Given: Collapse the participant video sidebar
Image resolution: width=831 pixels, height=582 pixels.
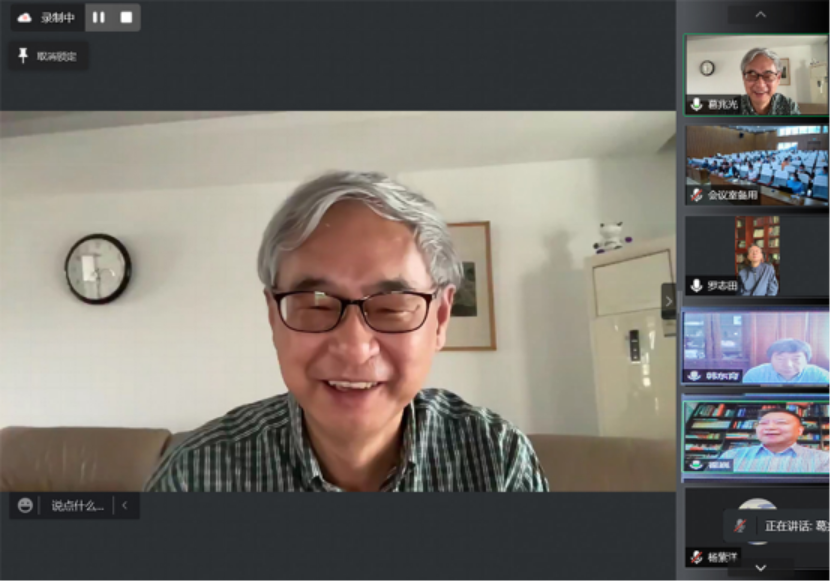Looking at the screenshot, I should coord(668,301).
